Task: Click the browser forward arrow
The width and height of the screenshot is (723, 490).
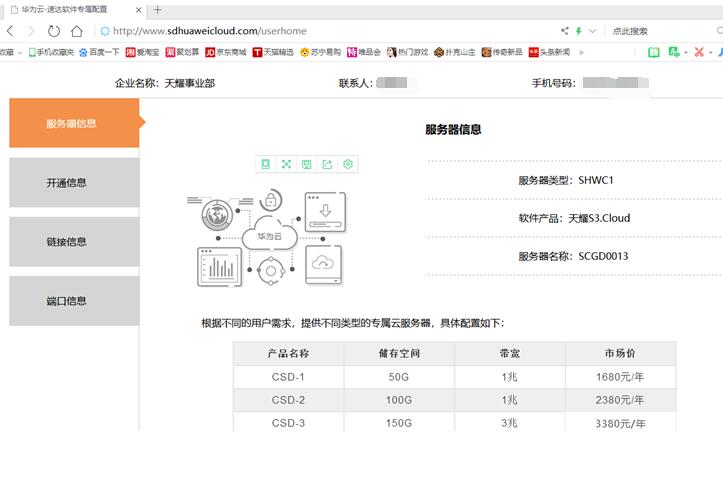Action: 31,31
